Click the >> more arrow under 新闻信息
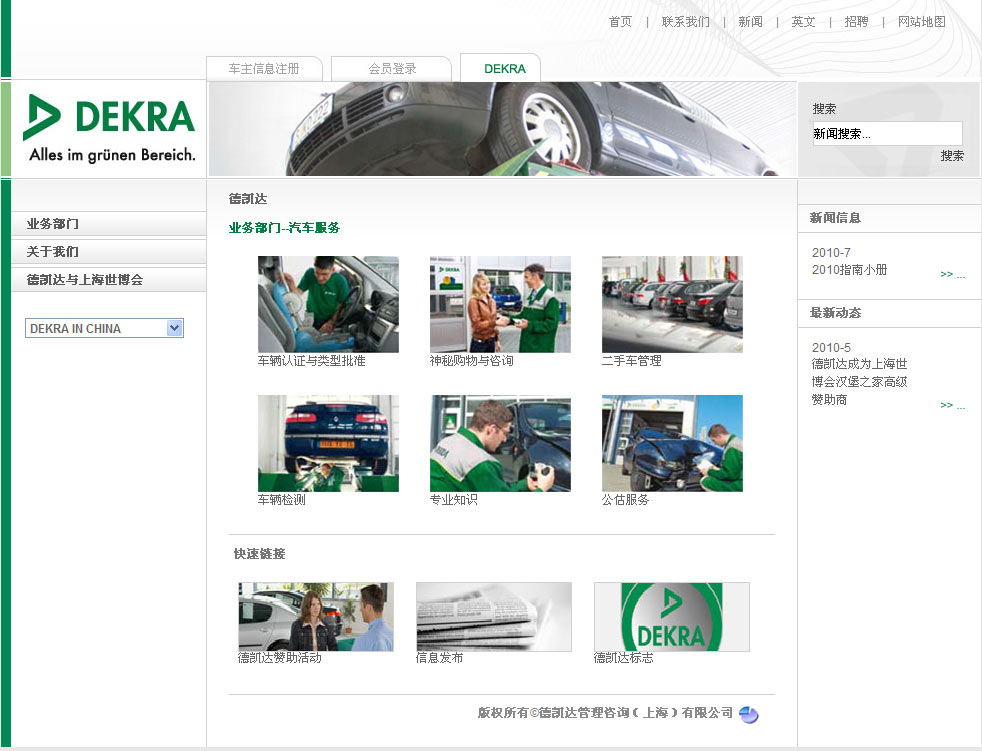Image resolution: width=982 pixels, height=751 pixels. [x=953, y=274]
